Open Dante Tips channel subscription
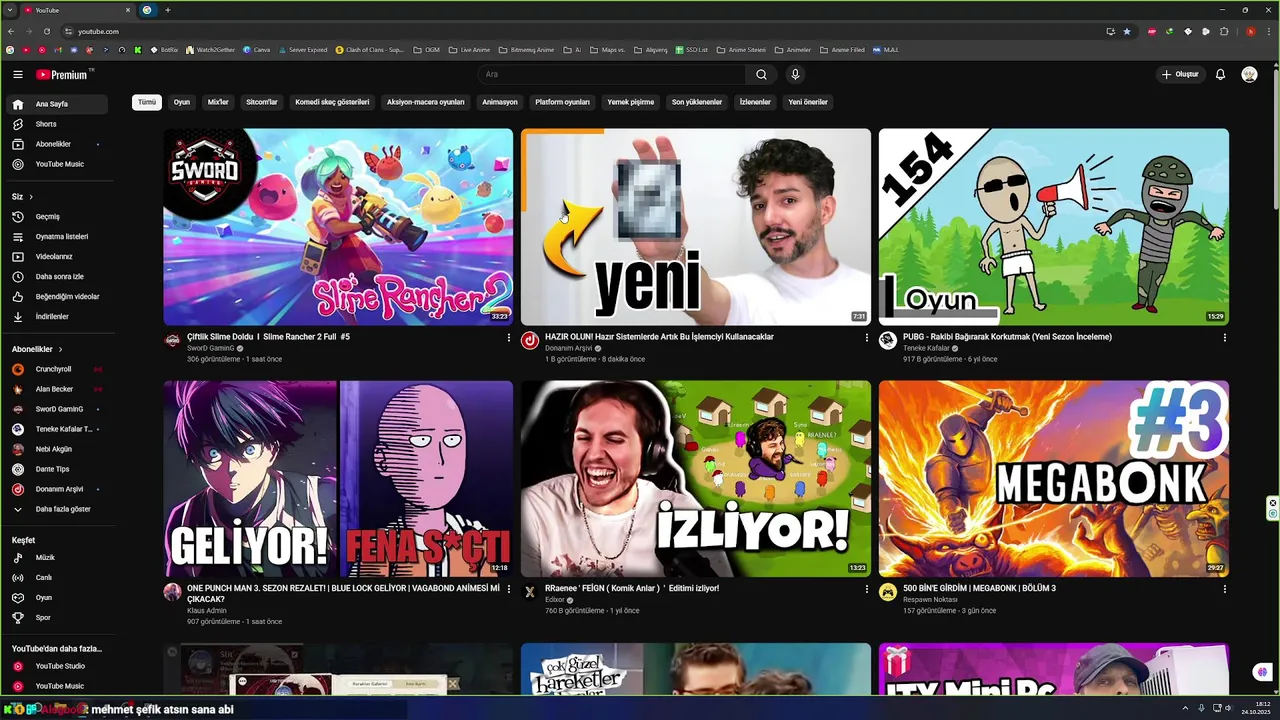The height and width of the screenshot is (720, 1280). [x=60, y=469]
